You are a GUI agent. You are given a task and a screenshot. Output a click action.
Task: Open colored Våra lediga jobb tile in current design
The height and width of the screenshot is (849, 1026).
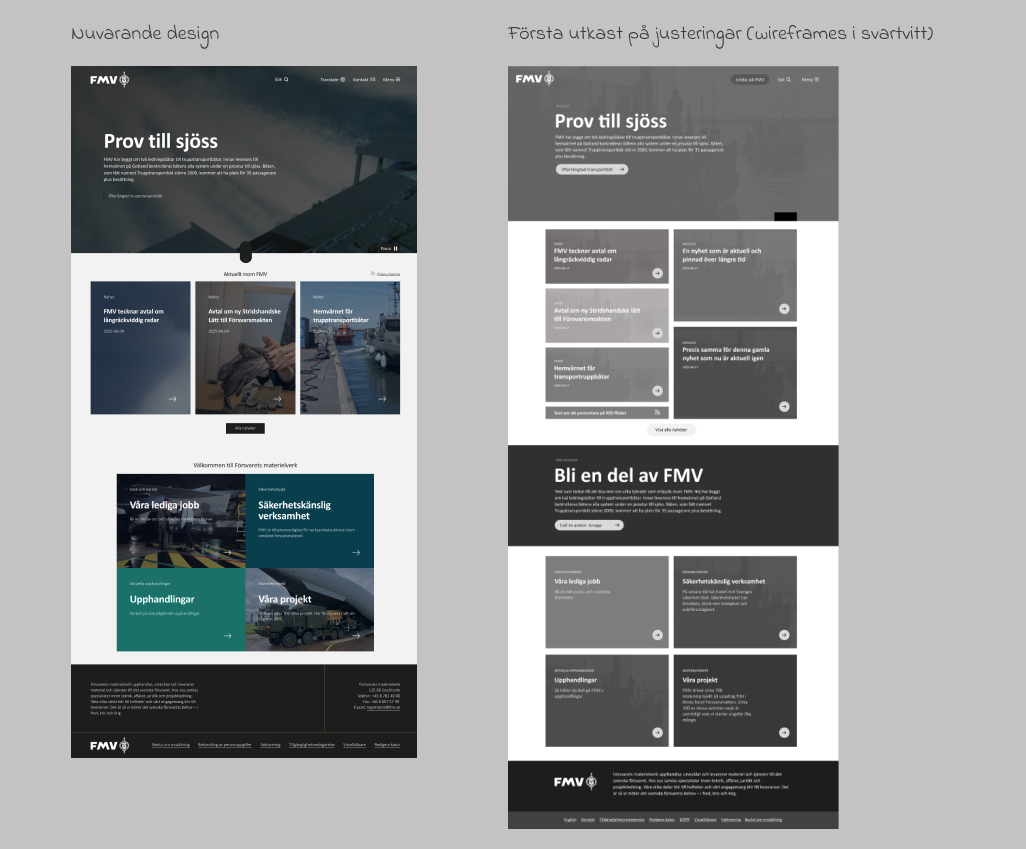181,521
